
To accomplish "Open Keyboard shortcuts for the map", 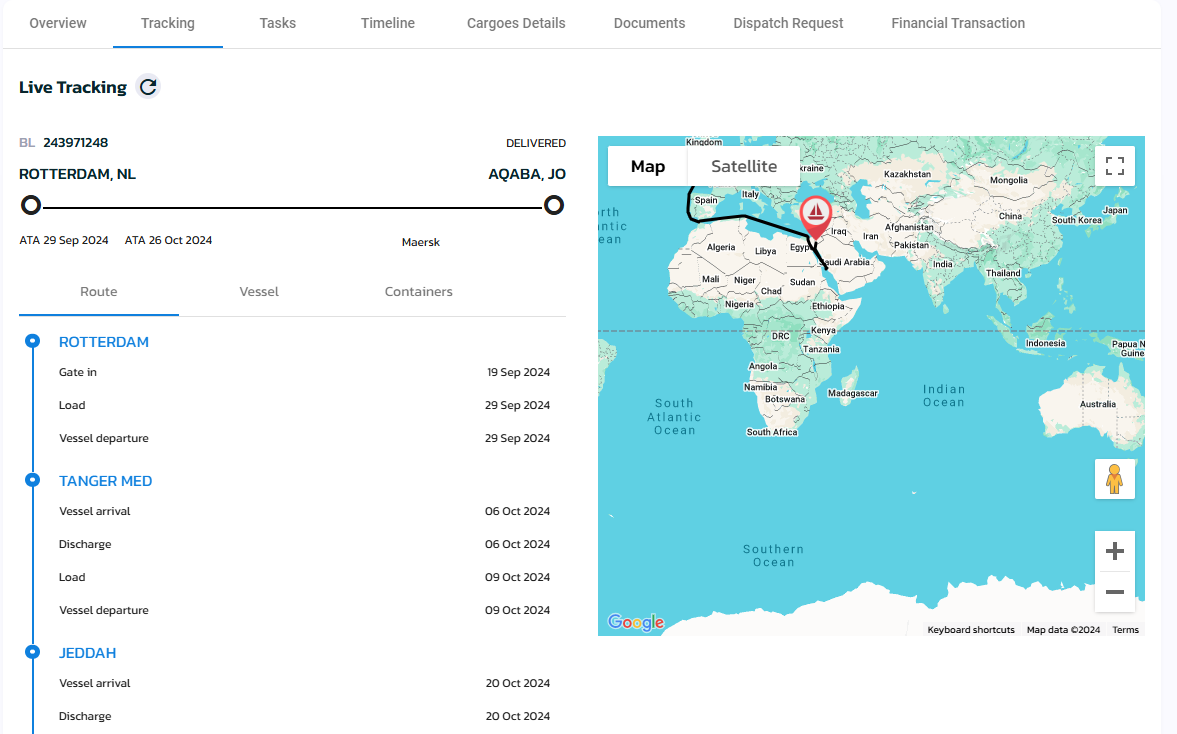I will coord(970,629).
